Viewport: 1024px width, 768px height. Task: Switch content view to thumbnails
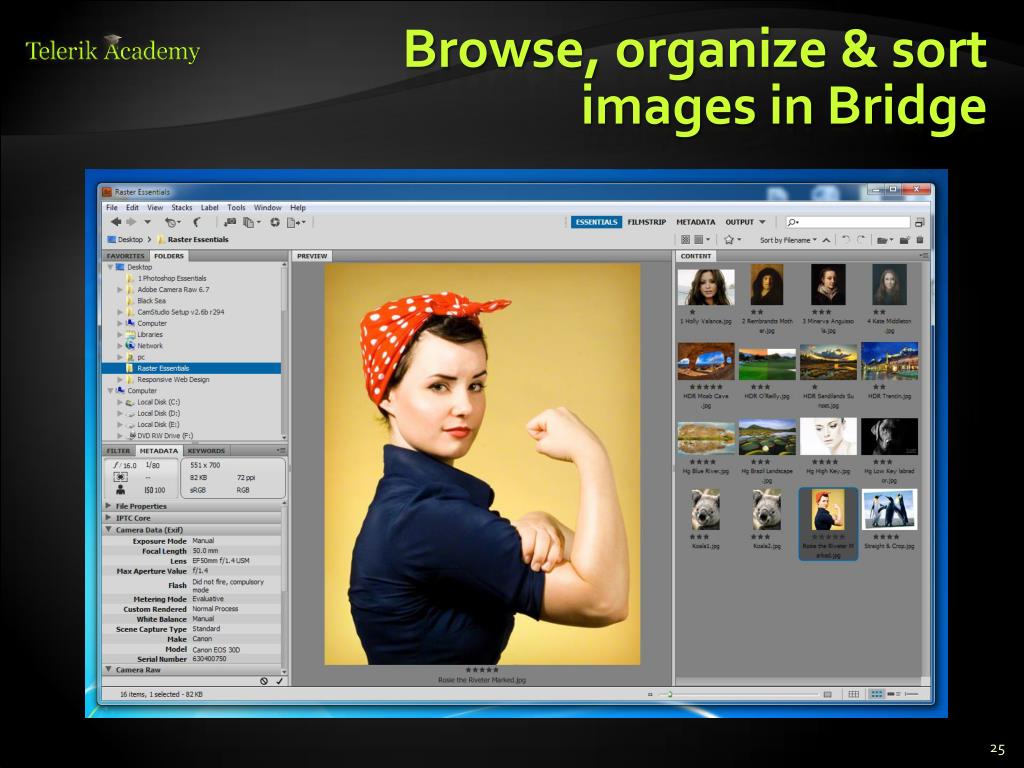coord(876,694)
